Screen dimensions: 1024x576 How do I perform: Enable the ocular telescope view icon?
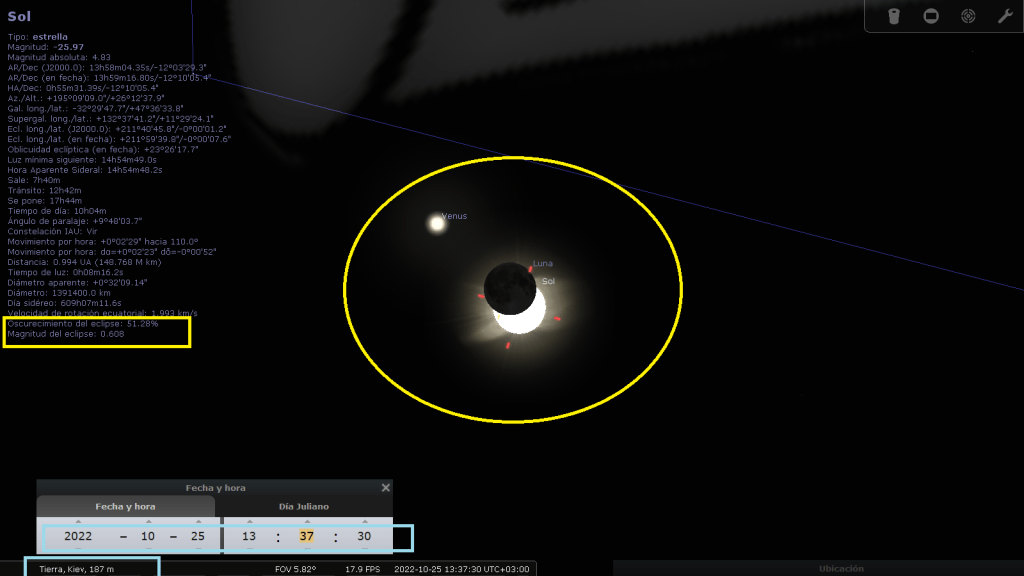click(894, 16)
